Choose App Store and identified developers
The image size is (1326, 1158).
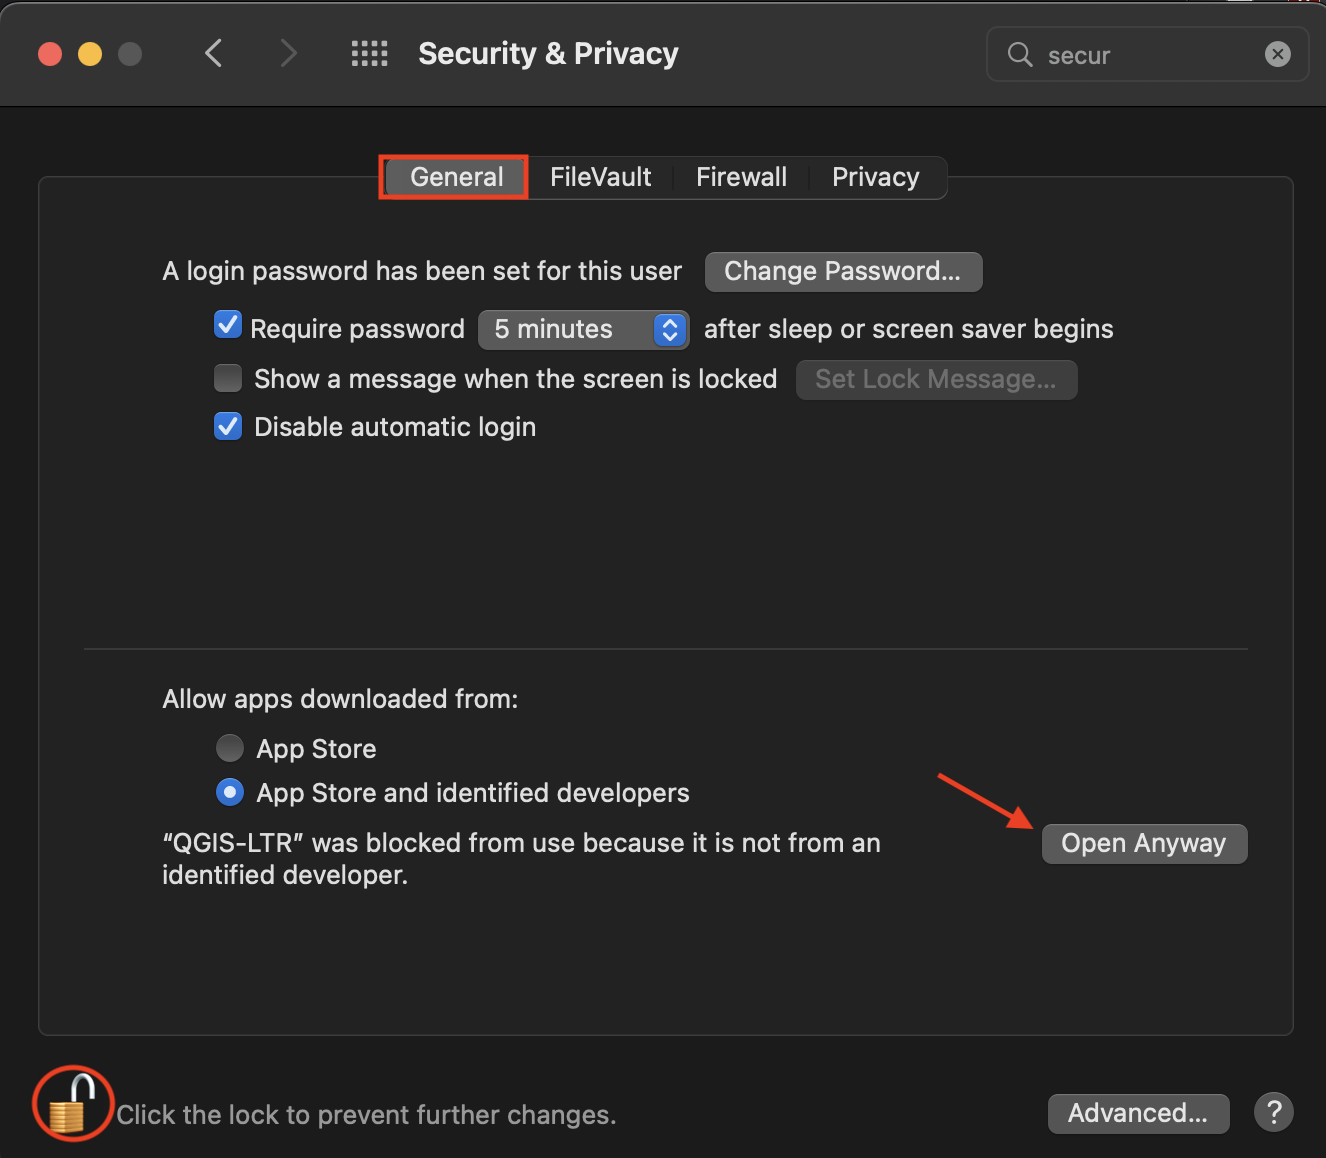pos(230,793)
